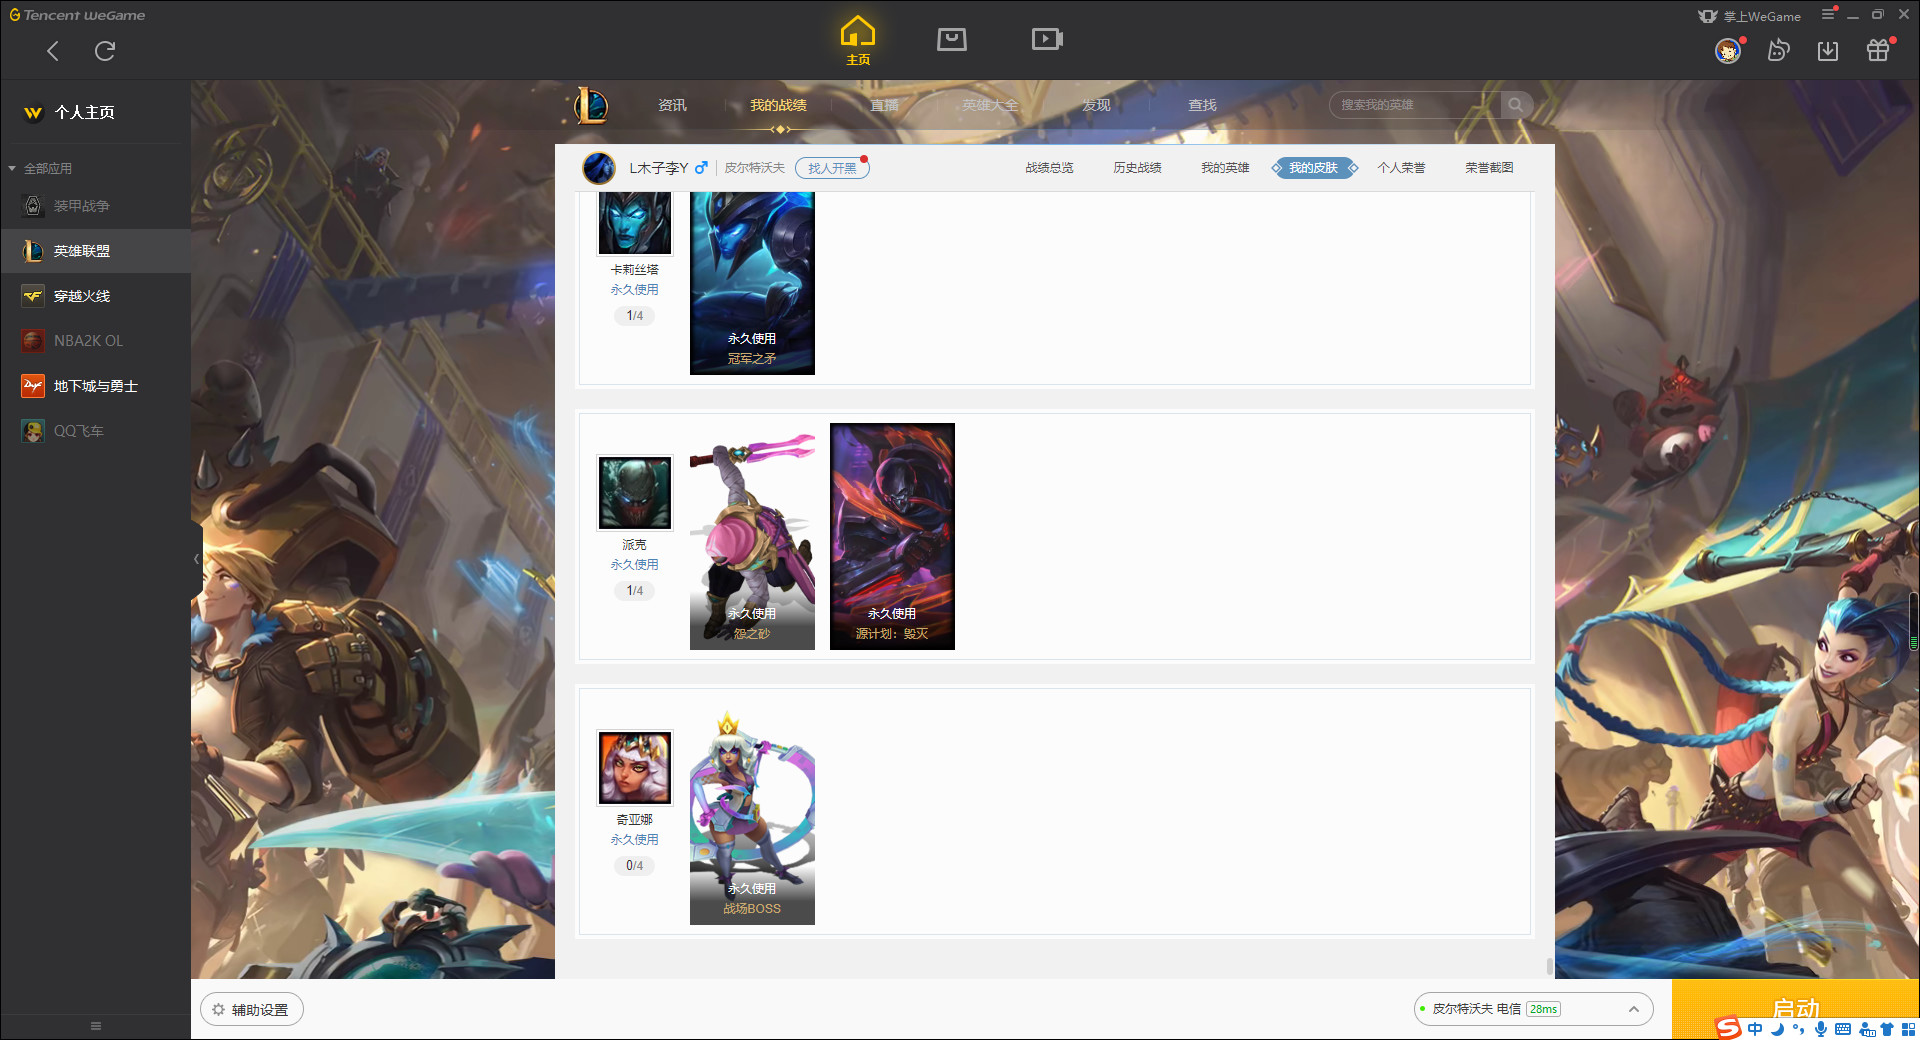
Task: Switch to 个人荣誉 sub-tab
Action: tap(1401, 168)
